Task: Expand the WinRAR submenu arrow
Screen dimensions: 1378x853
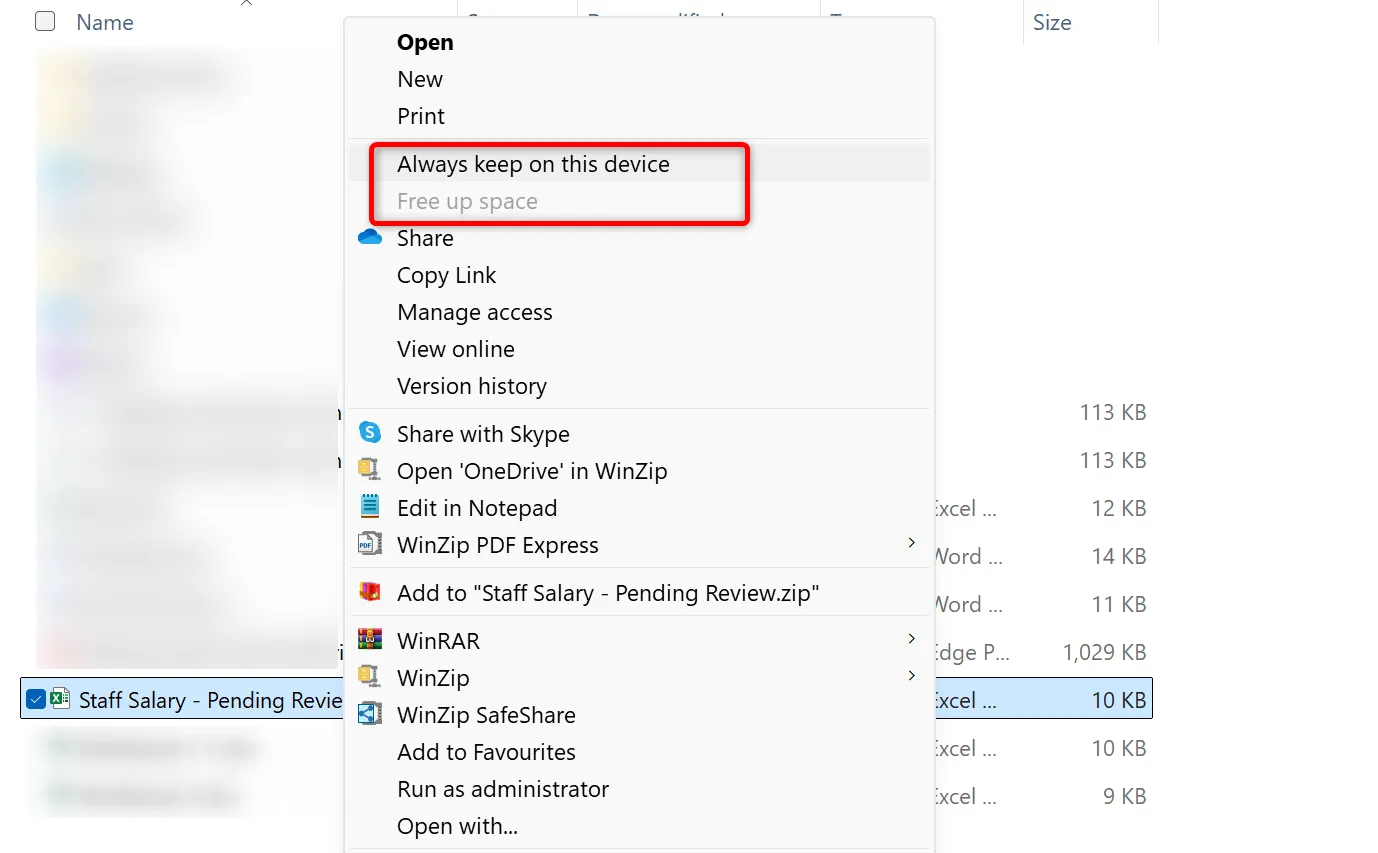Action: (911, 639)
